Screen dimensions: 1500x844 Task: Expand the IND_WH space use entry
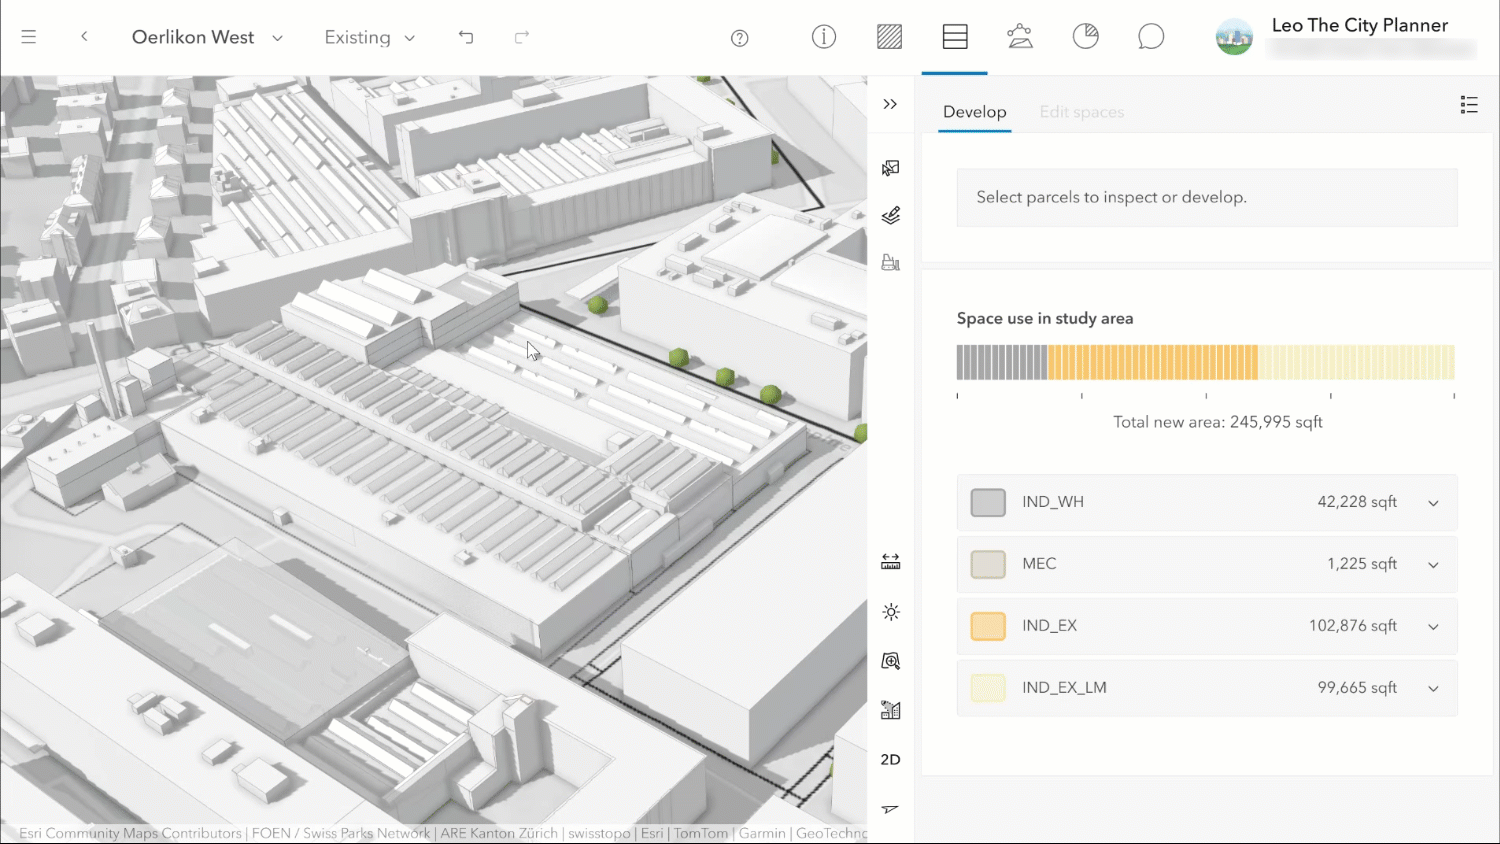click(x=1433, y=503)
